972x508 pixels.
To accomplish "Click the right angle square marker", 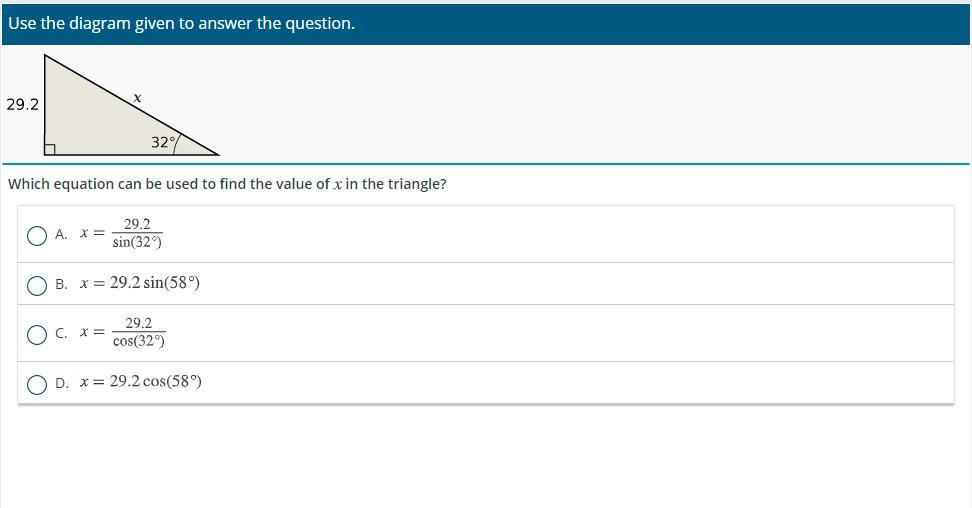I will (50, 149).
